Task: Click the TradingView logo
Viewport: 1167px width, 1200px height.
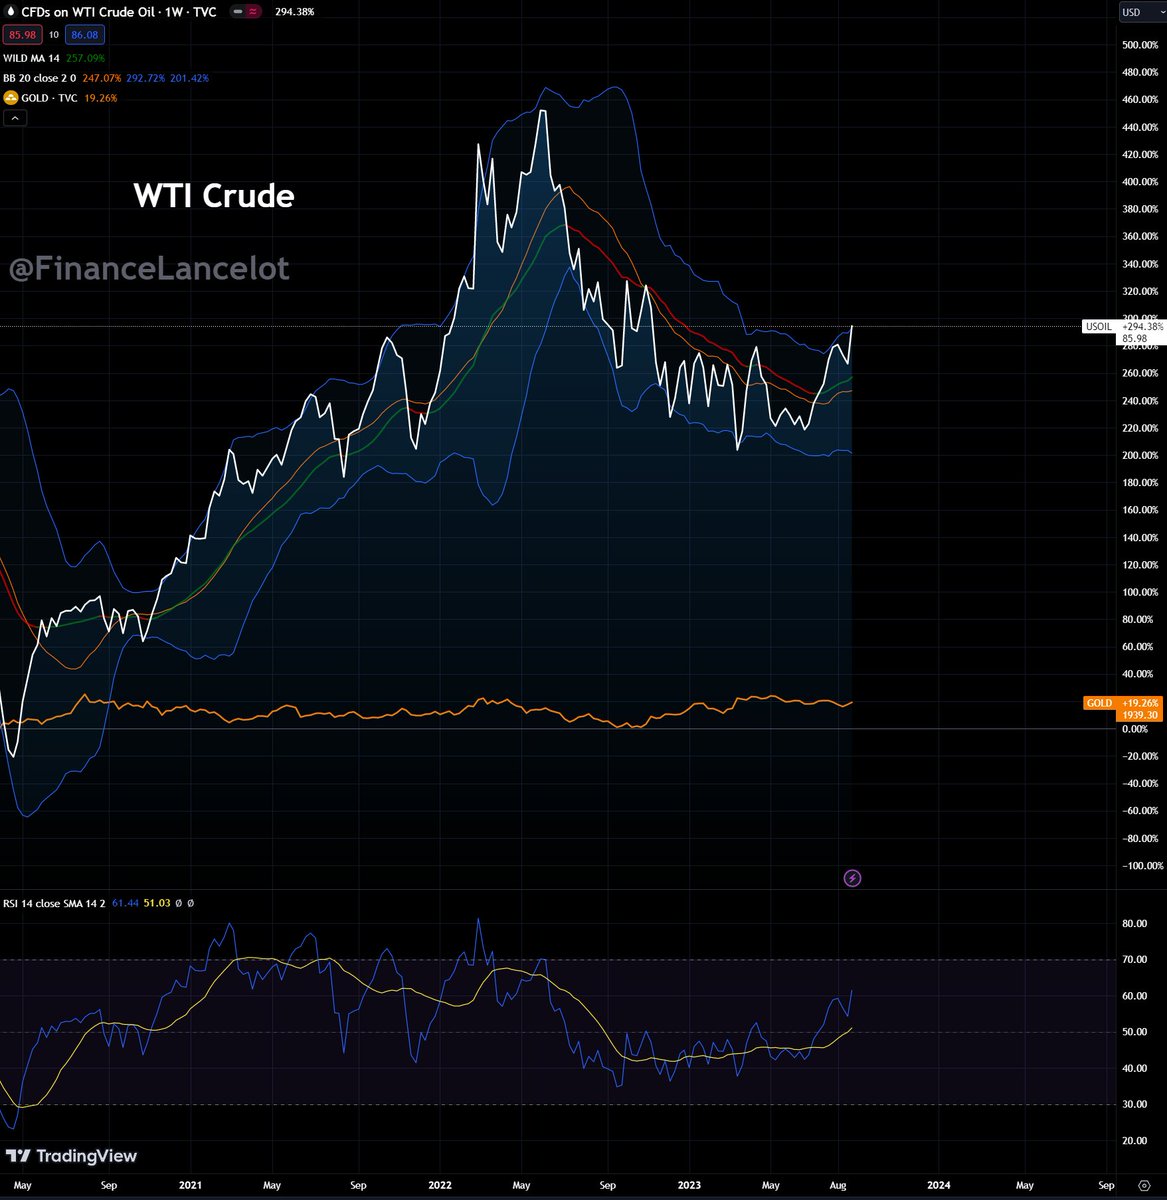Action: tap(71, 1157)
